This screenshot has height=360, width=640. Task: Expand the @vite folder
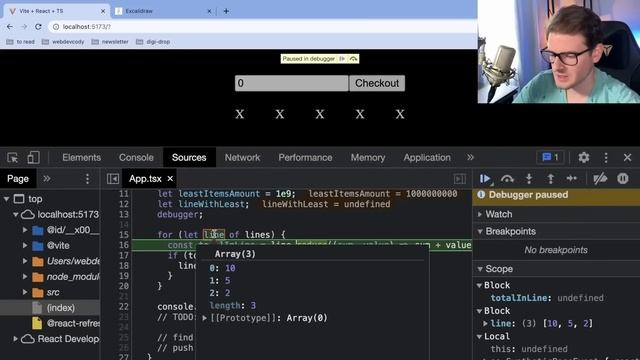click(25, 245)
